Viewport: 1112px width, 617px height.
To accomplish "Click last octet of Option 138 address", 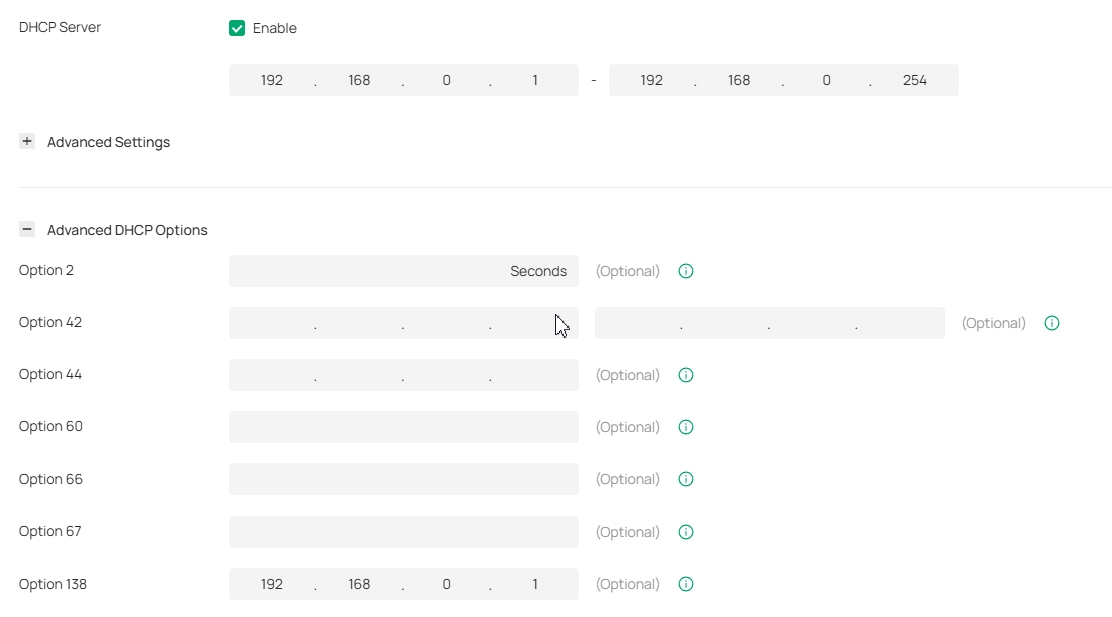I will 535,584.
